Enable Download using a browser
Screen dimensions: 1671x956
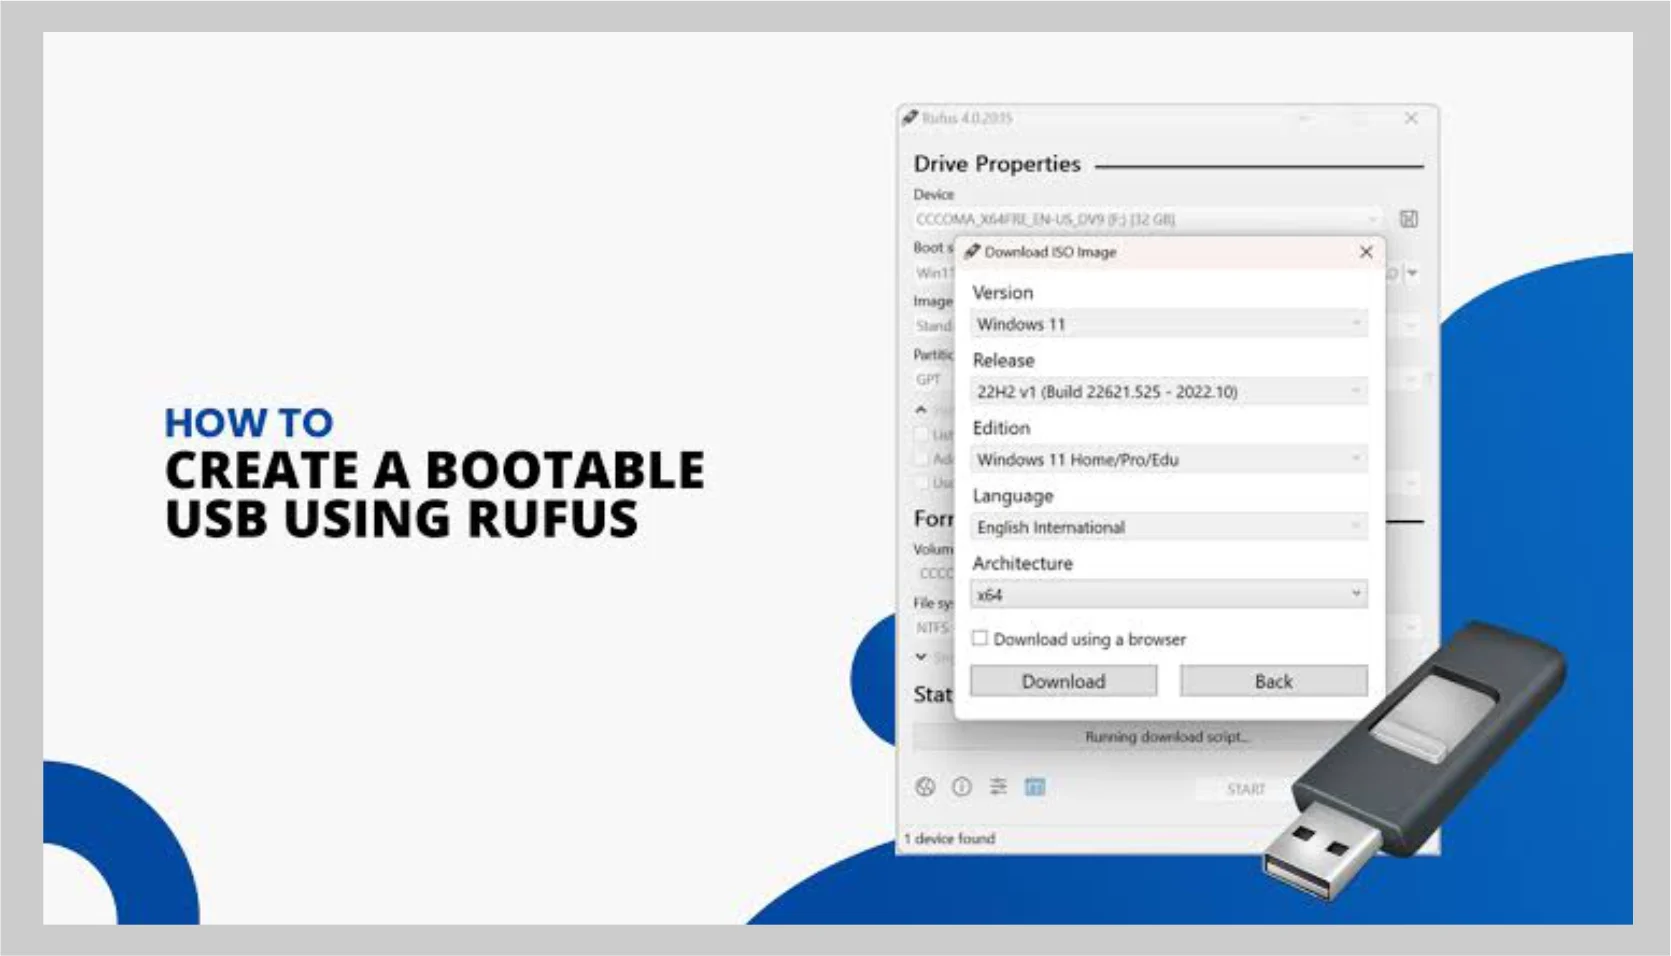point(980,638)
